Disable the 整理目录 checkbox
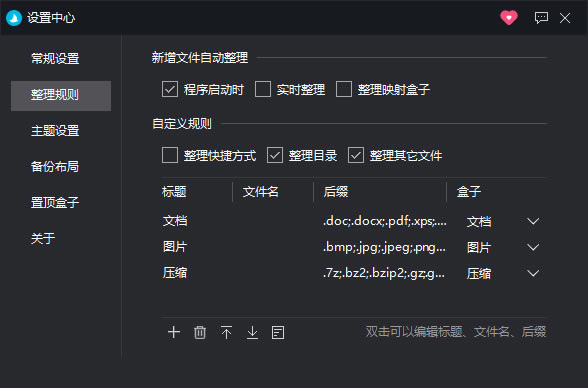The image size is (588, 388). click(x=275, y=155)
